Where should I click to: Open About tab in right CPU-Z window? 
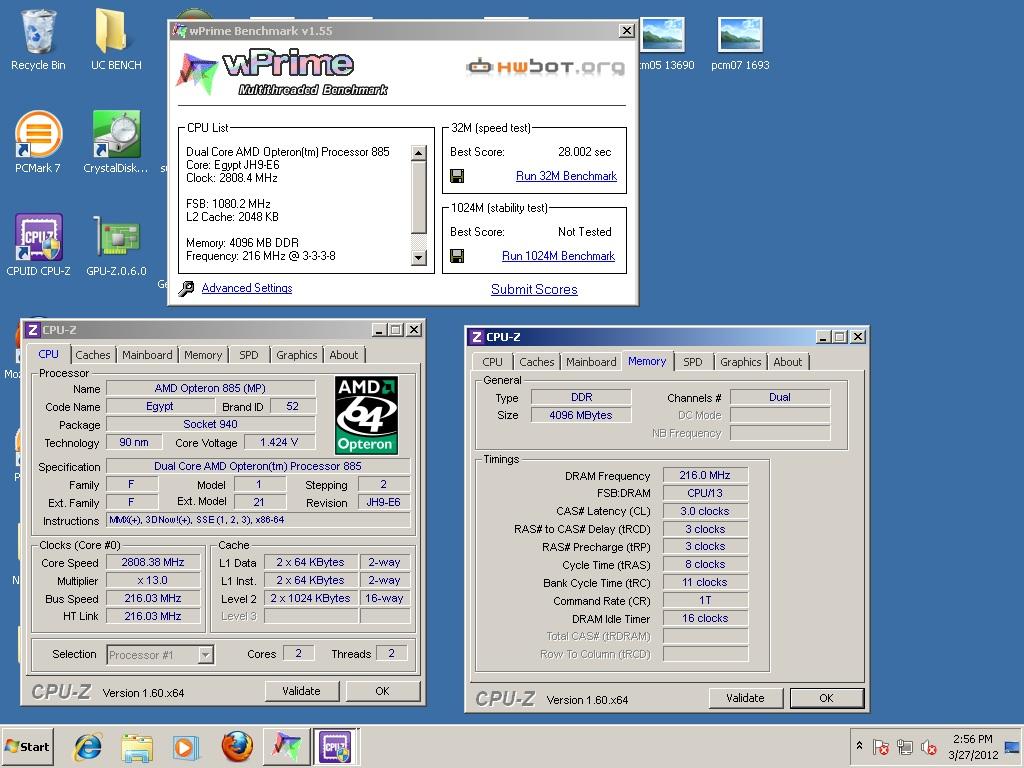788,362
